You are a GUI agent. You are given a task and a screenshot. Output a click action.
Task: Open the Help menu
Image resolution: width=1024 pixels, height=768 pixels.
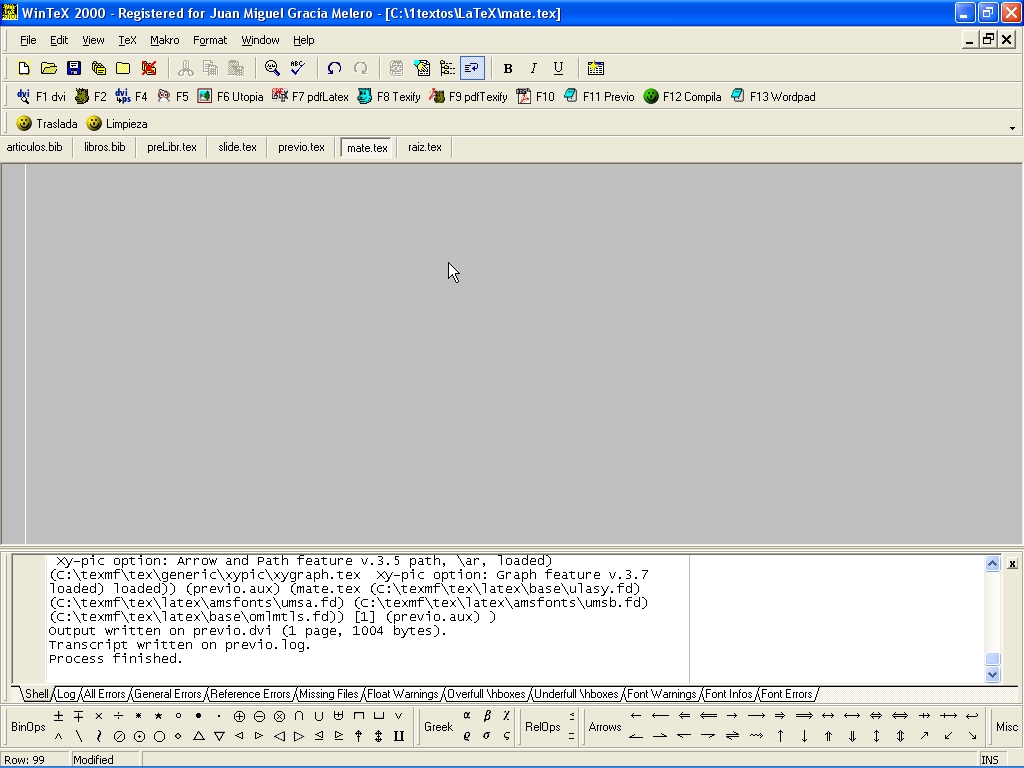pyautogui.click(x=303, y=40)
